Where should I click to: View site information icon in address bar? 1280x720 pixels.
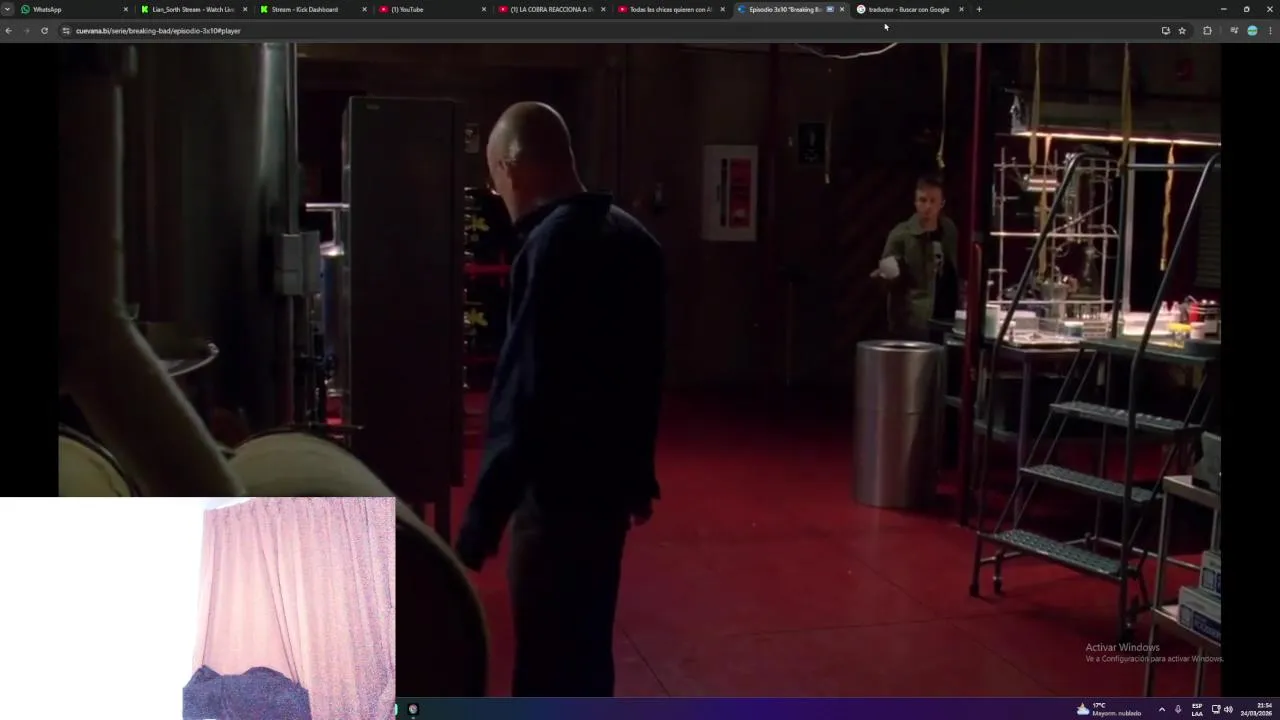click(x=66, y=31)
